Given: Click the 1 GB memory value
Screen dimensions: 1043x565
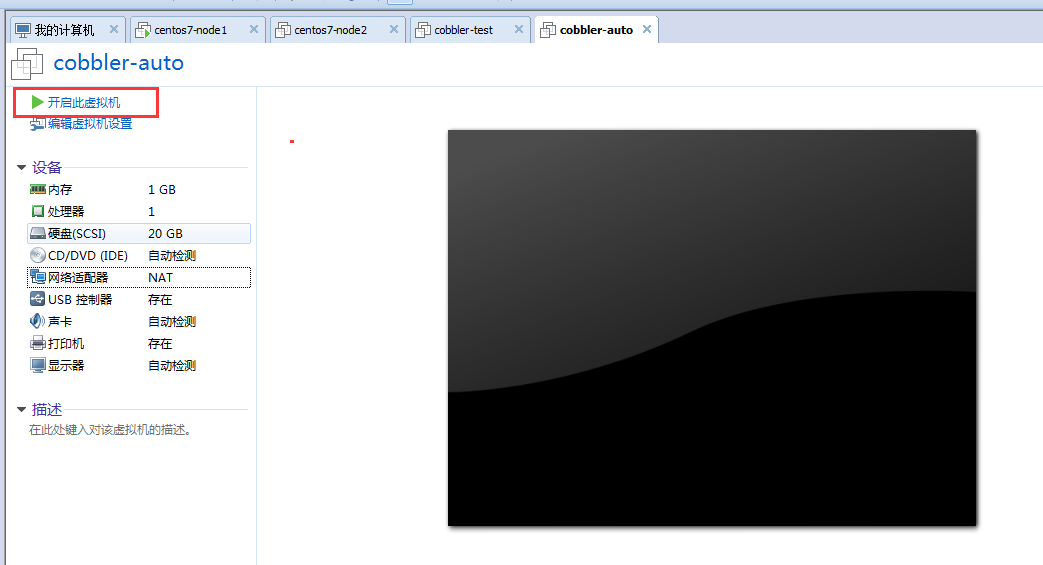Looking at the screenshot, I should tap(162, 190).
